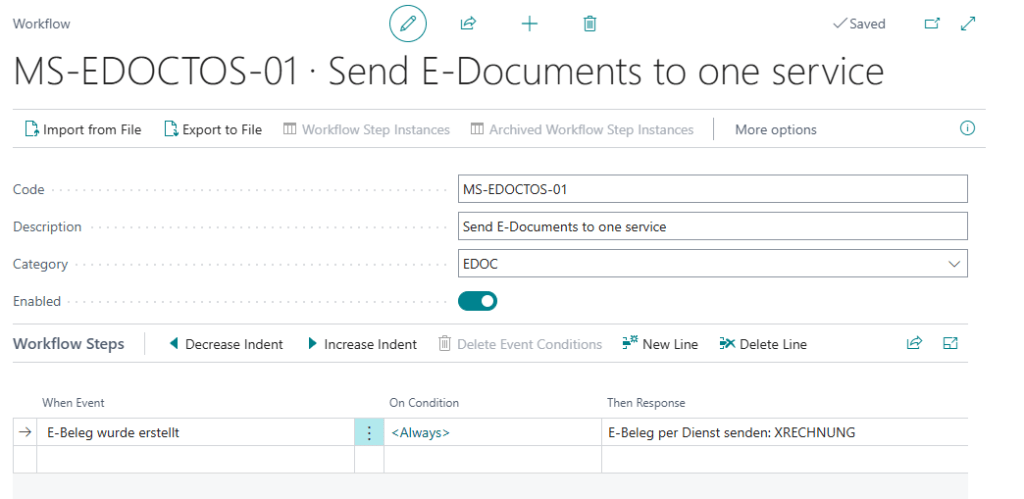Click the information circle icon
The width and height of the screenshot is (1024, 499).
[967, 129]
